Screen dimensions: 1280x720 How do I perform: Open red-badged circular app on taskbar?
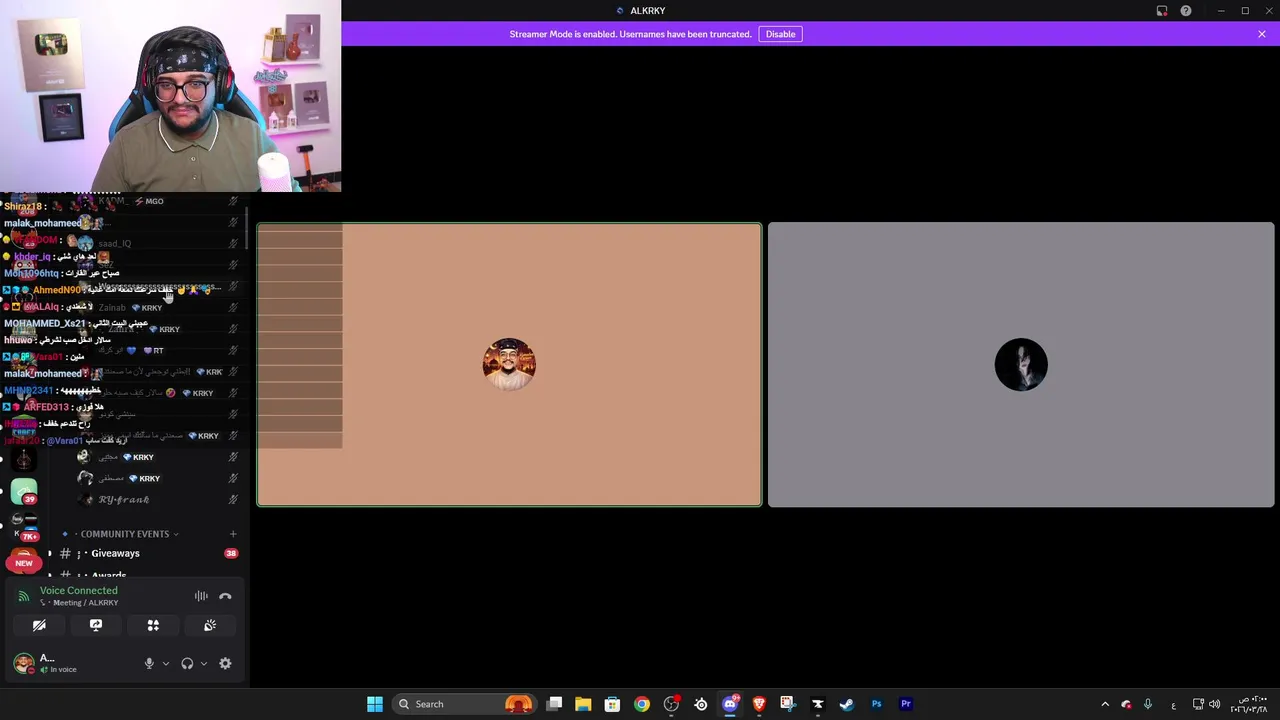672,704
